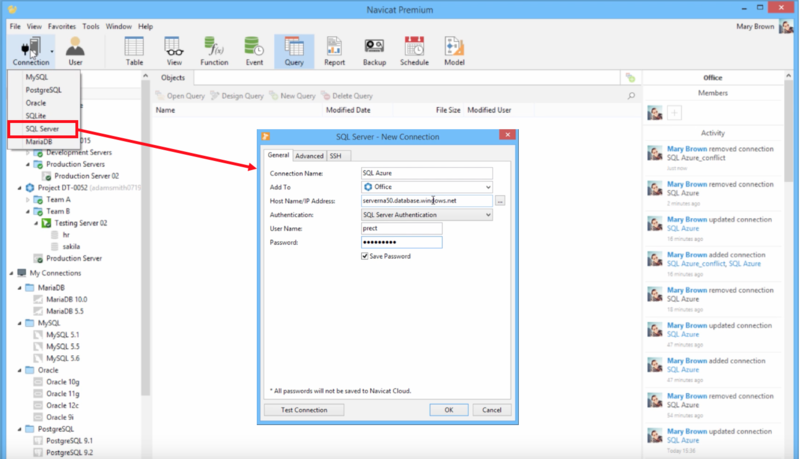Collapse the Project DT-0052 node
Image resolution: width=800 pixels, height=459 pixels.
point(19,188)
